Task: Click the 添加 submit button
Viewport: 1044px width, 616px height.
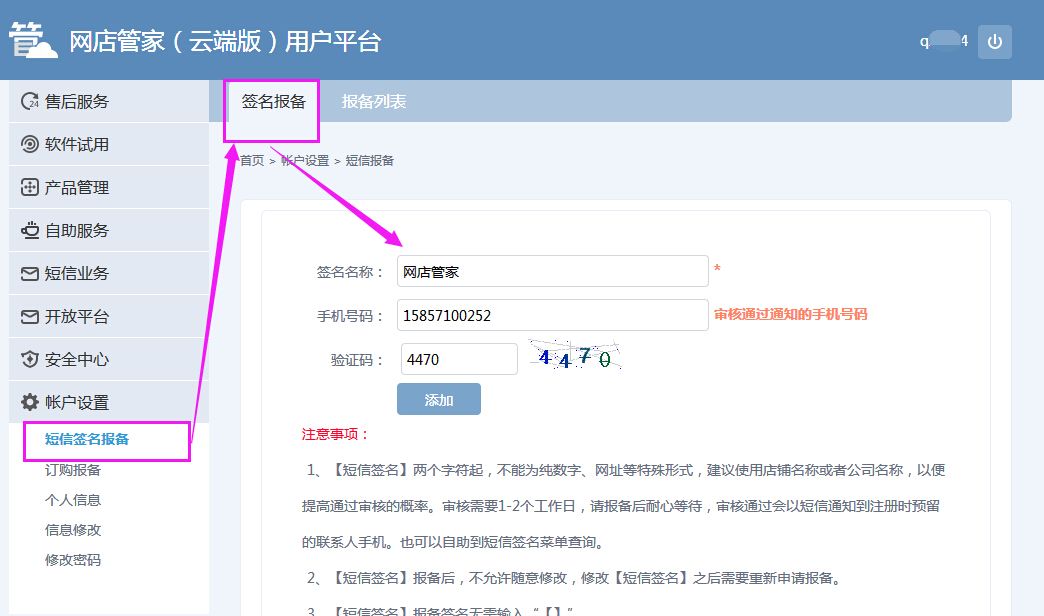Action: (x=438, y=398)
